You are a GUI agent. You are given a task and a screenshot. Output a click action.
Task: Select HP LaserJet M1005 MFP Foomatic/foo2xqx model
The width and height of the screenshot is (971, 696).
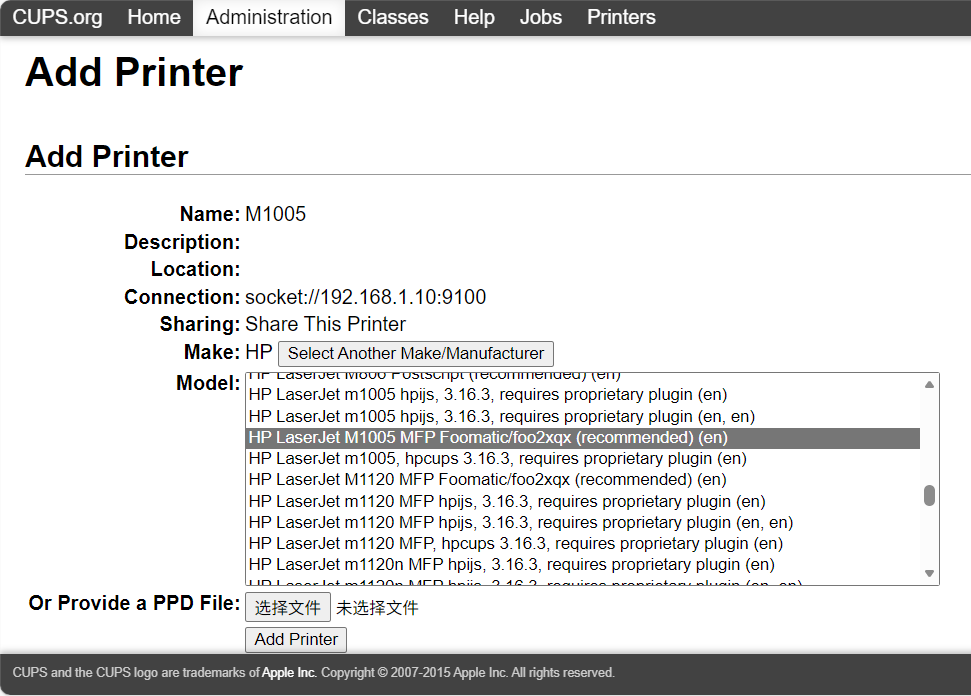(x=583, y=438)
